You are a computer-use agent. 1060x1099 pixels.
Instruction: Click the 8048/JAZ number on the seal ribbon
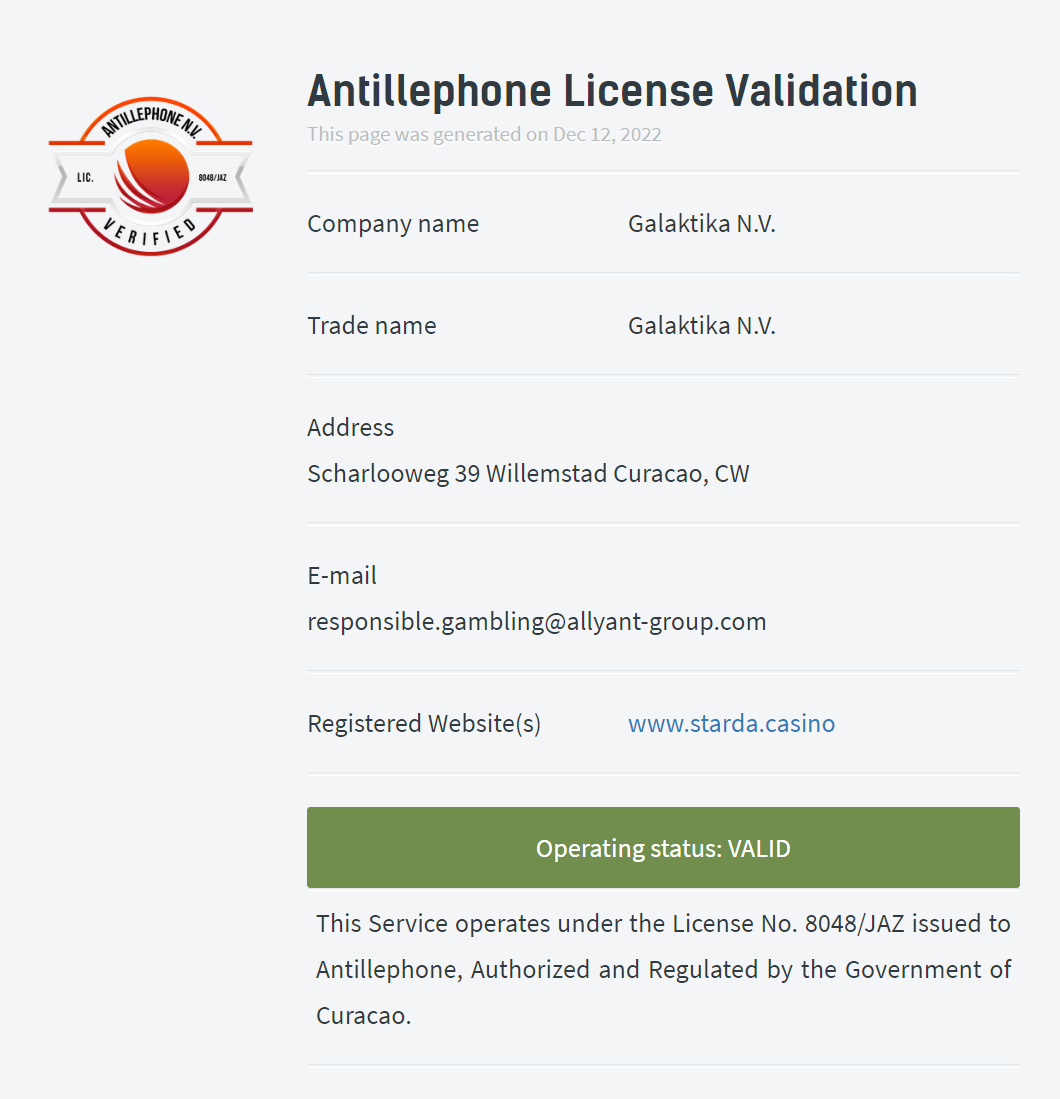click(x=212, y=177)
